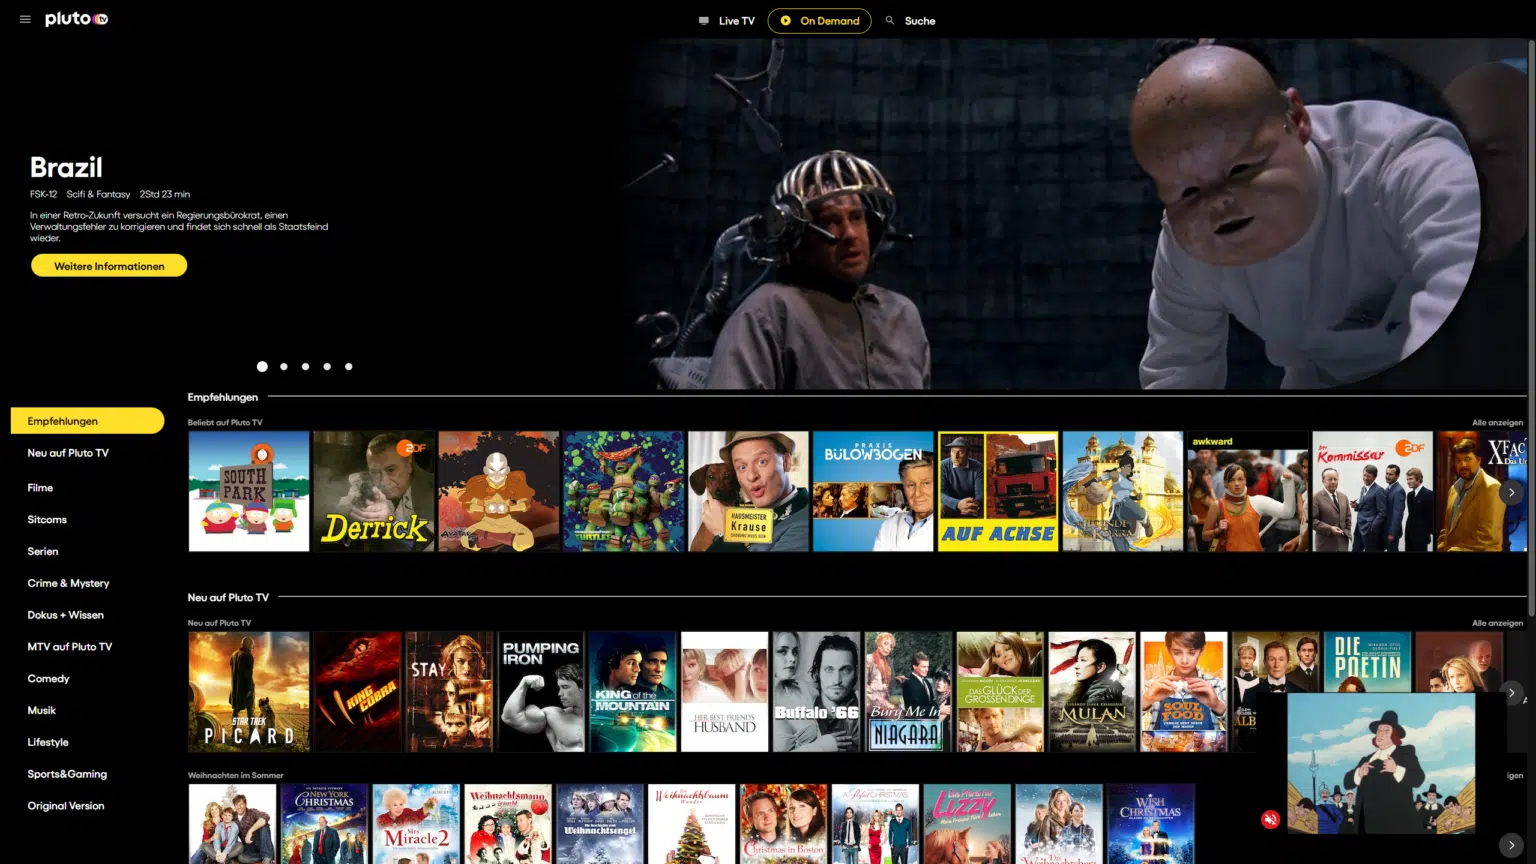Screen dimensions: 1536x864
Task: Open the Crime & Mystery category
Action: 68,583
